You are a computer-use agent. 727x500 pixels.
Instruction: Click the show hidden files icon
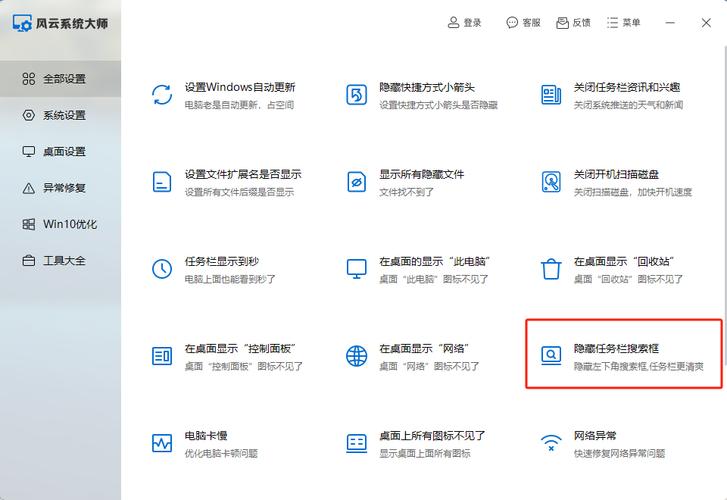tap(357, 182)
